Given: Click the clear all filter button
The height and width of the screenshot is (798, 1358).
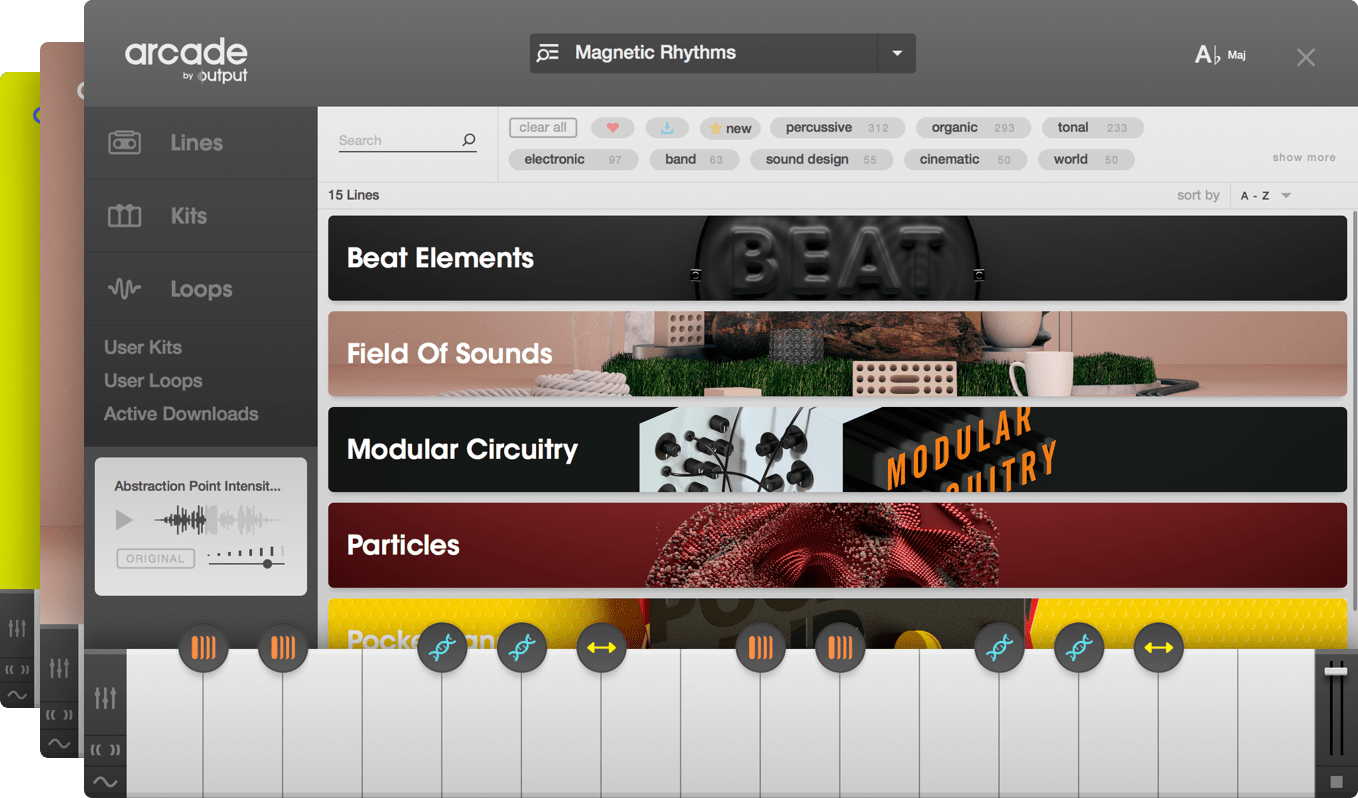Looking at the screenshot, I should point(543,128).
